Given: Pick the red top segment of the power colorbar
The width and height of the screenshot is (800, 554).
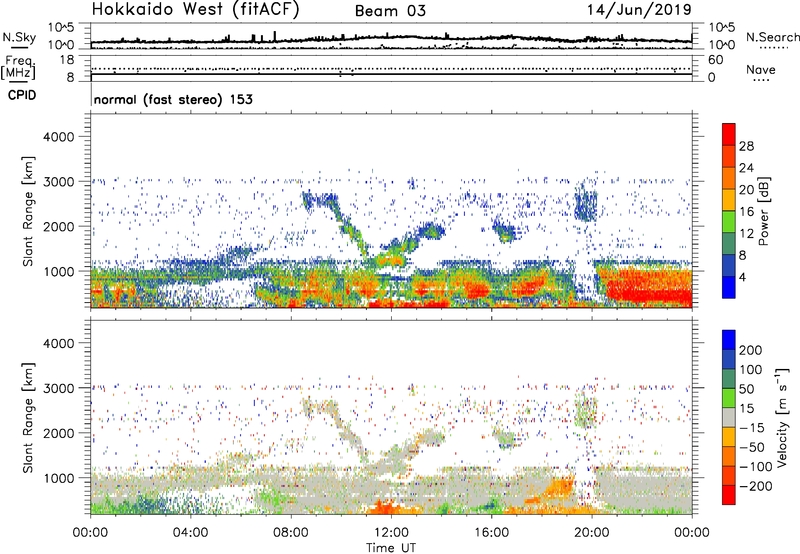Looking at the screenshot, I should [729, 134].
